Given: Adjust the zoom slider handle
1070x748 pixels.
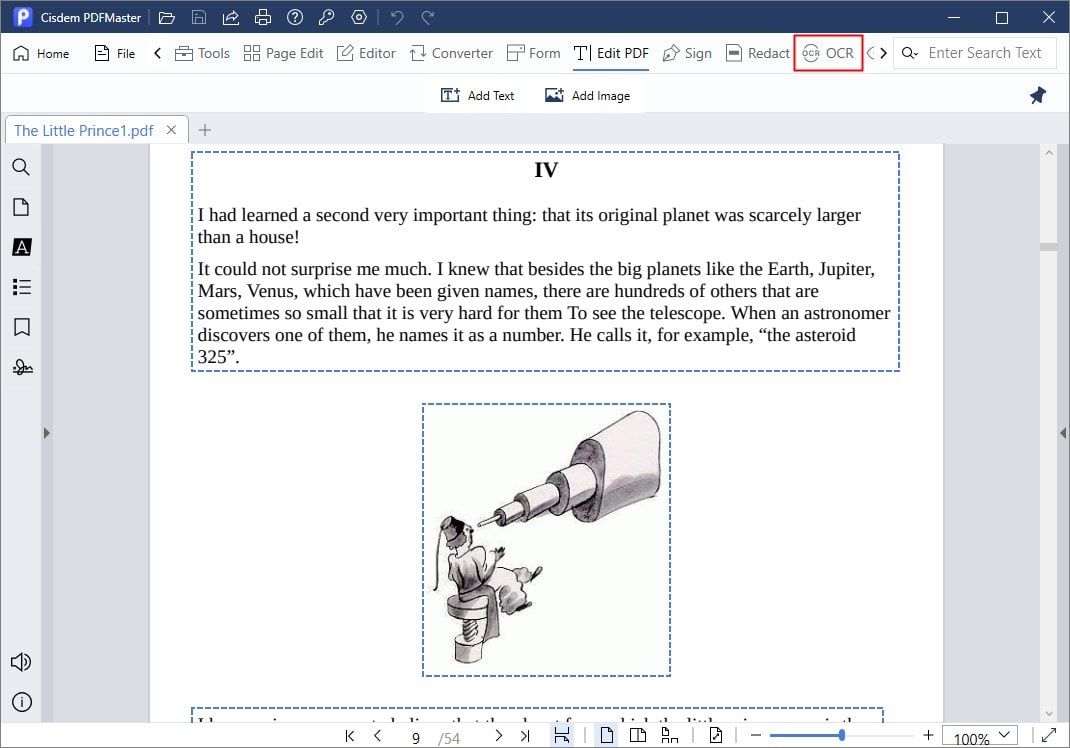Looking at the screenshot, I should click(841, 736).
